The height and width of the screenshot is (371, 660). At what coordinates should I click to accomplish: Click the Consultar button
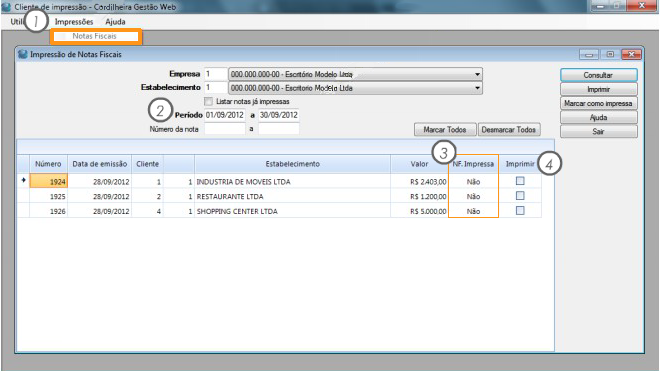click(x=598, y=75)
